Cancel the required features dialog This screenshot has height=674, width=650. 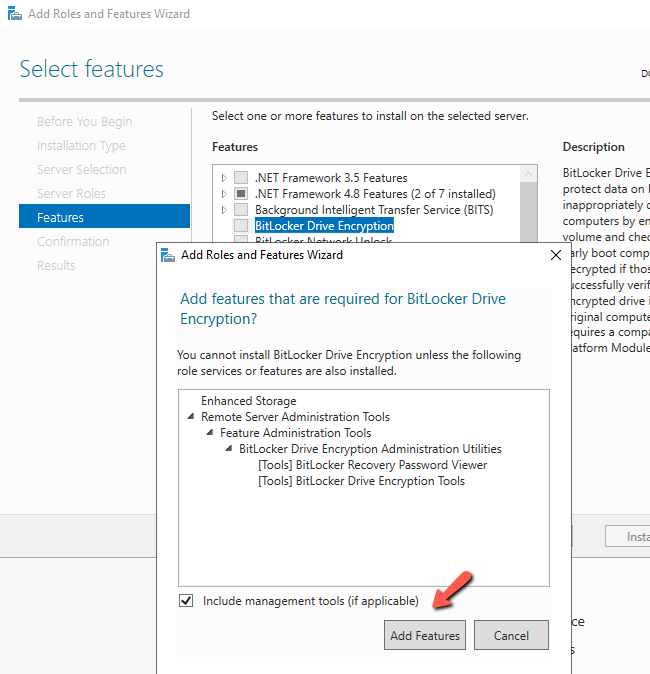pos(511,635)
